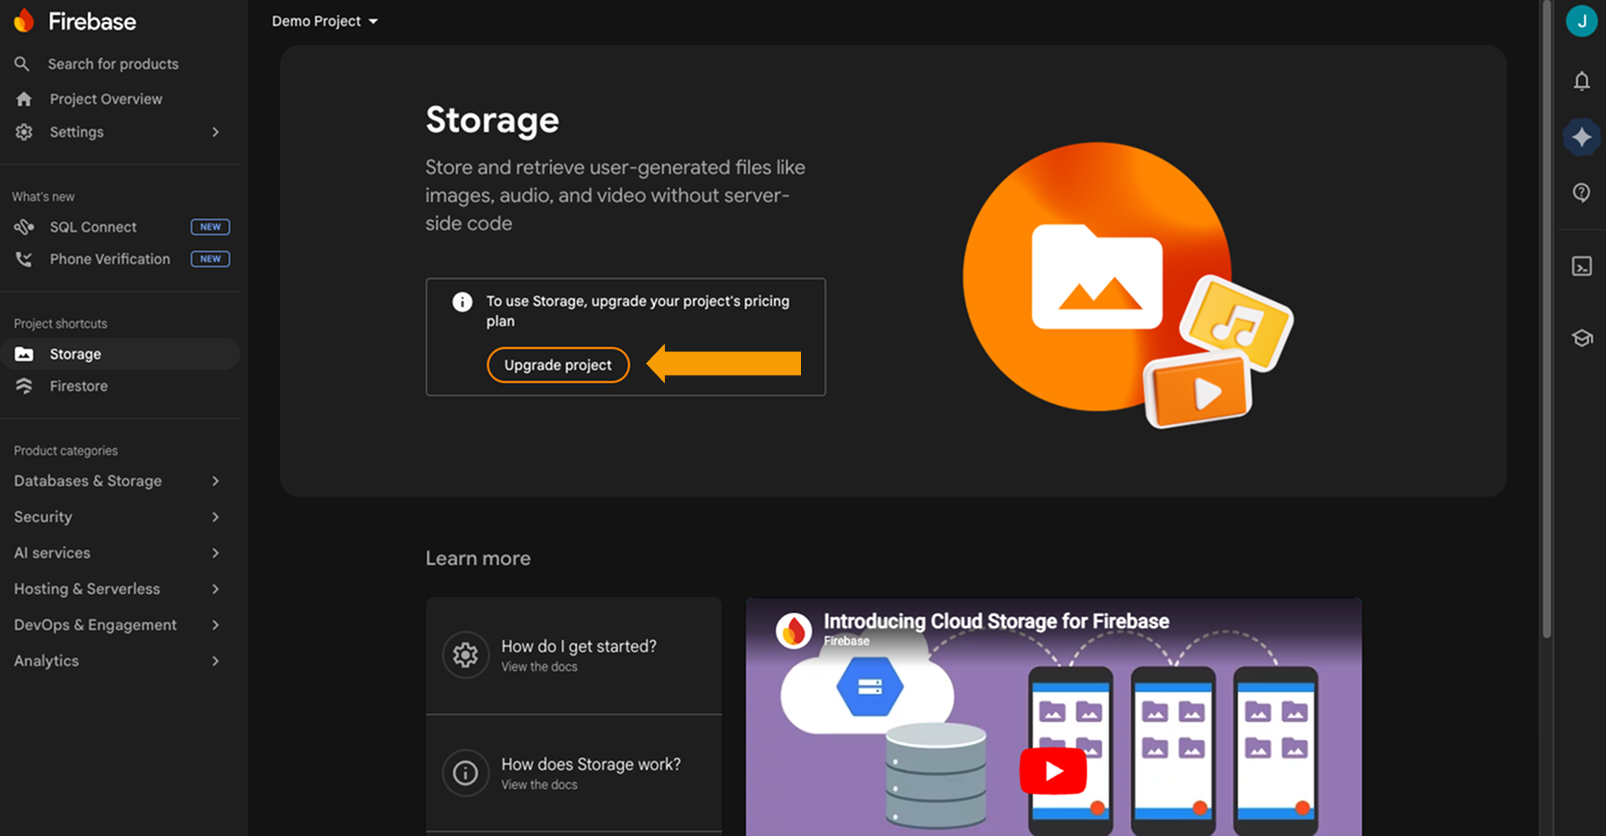Click the Learn more heading
Viewport: 1606px width, 836px height.
pos(478,558)
